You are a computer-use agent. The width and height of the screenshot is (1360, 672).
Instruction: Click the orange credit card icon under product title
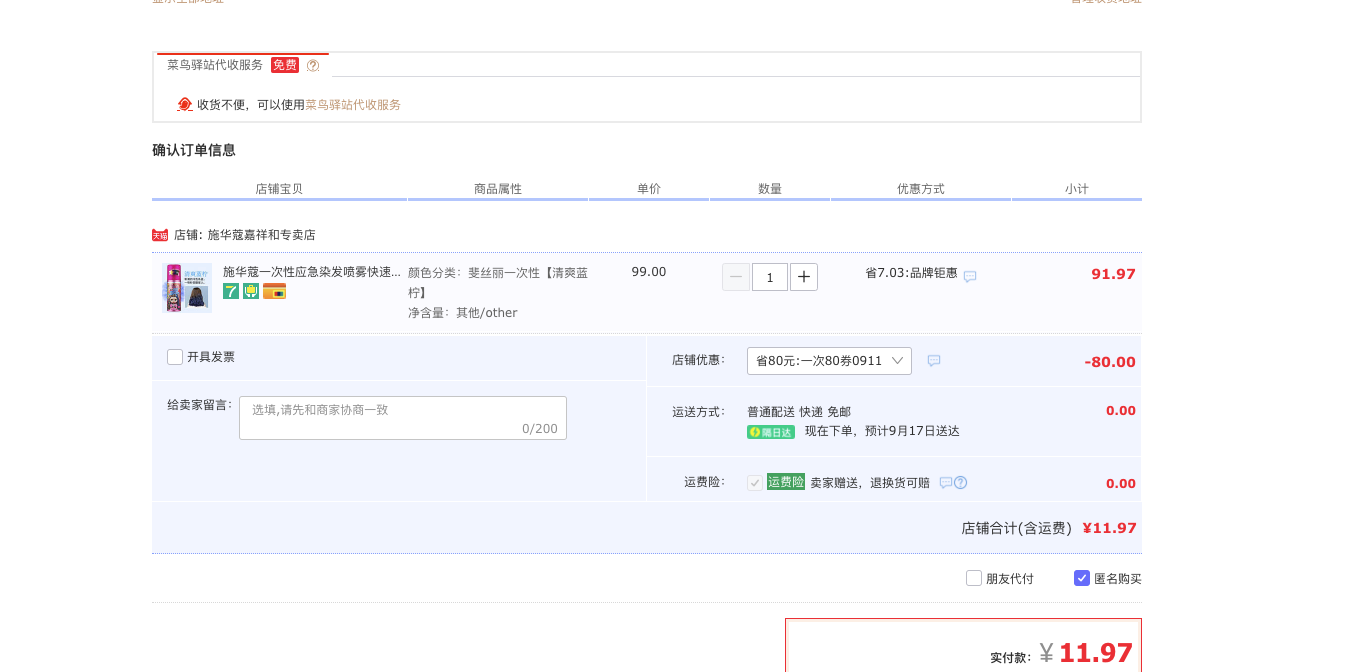pyautogui.click(x=275, y=291)
